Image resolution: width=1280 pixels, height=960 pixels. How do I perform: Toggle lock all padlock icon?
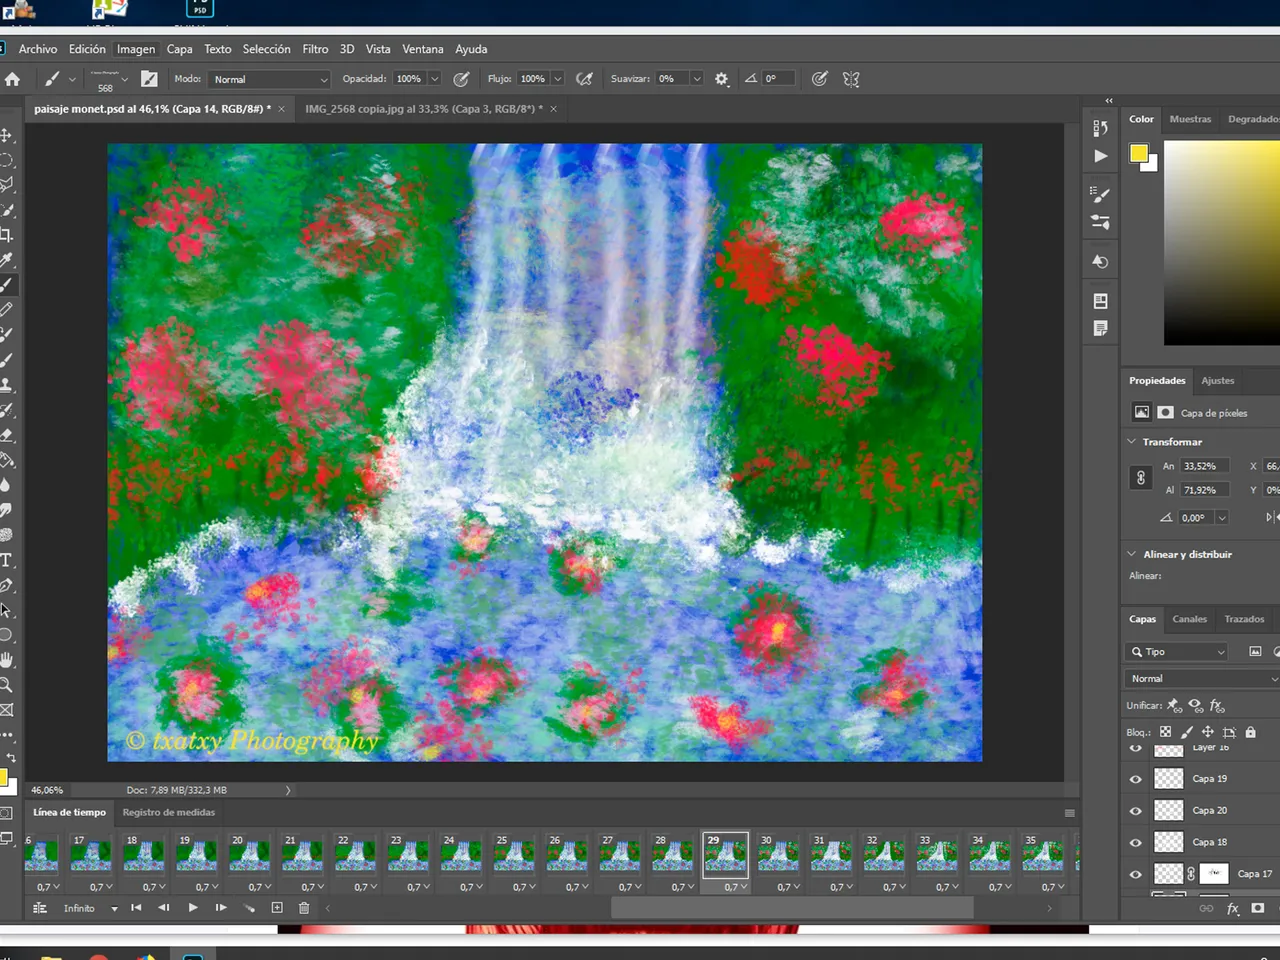click(1250, 732)
